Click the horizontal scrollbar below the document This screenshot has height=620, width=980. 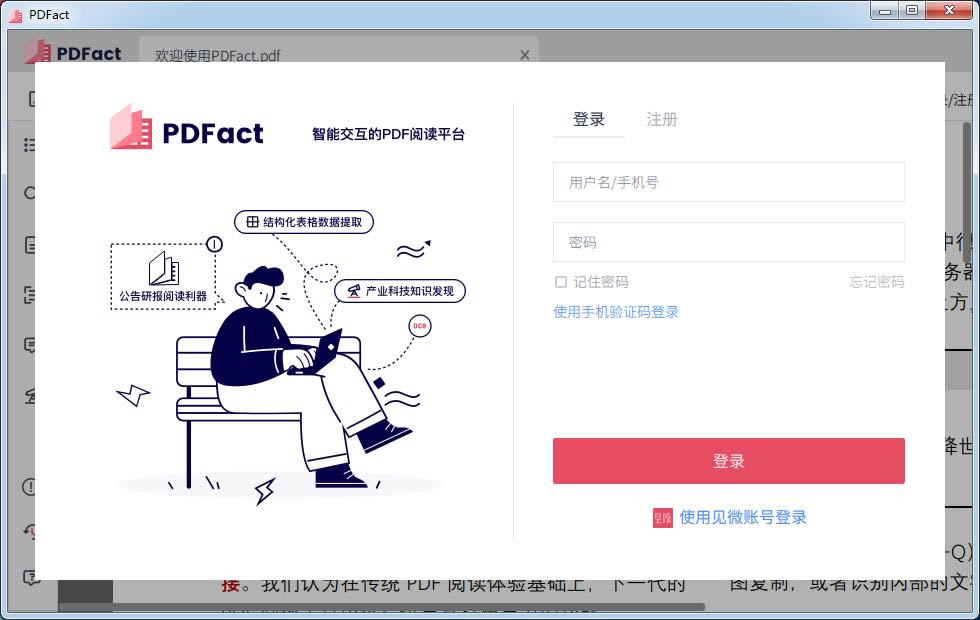381,606
